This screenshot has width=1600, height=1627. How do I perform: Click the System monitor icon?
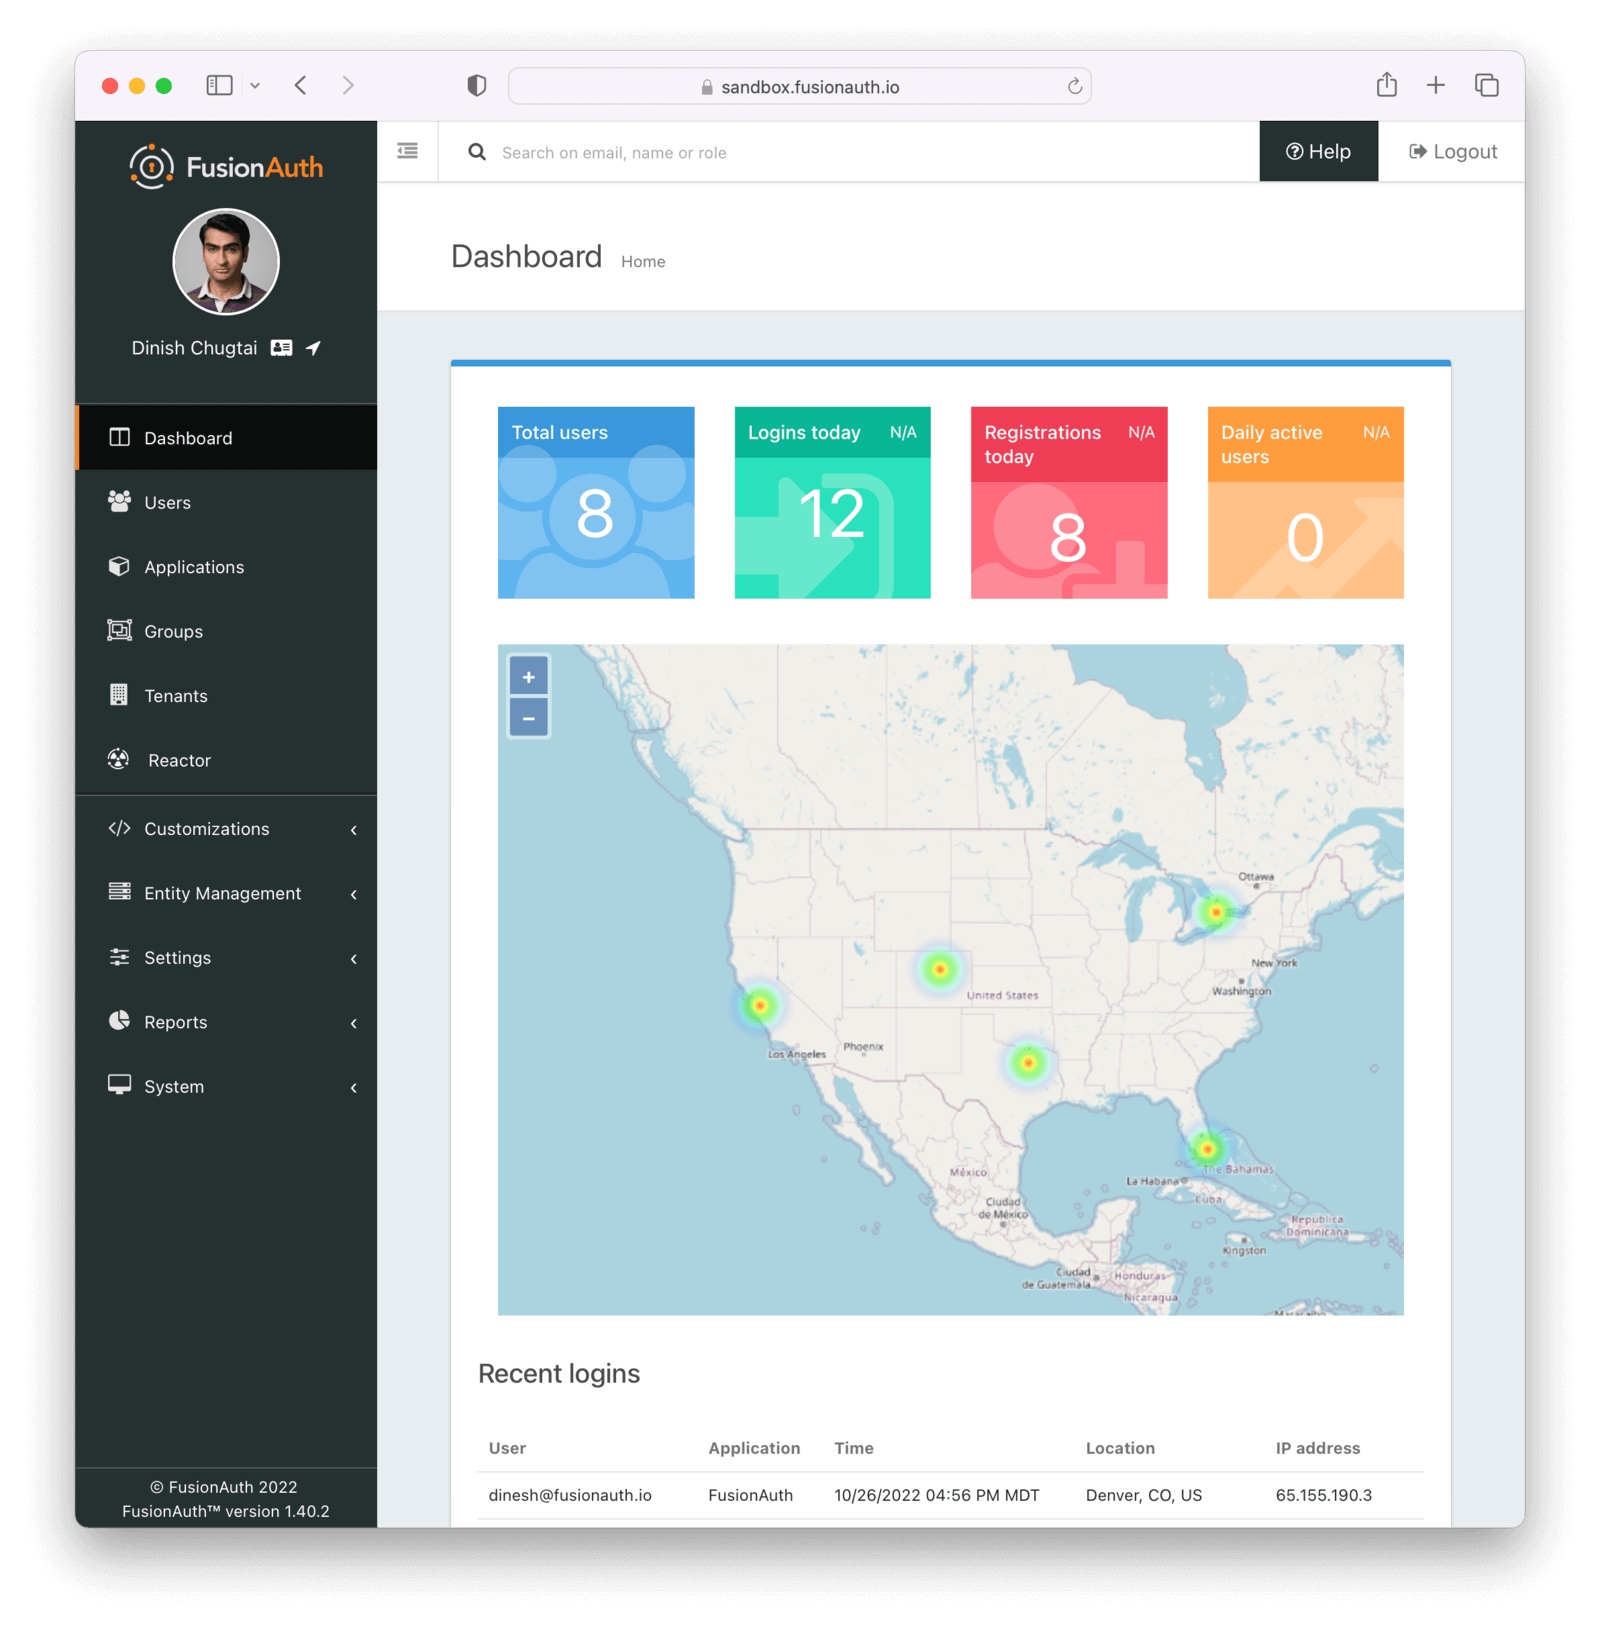(119, 1085)
